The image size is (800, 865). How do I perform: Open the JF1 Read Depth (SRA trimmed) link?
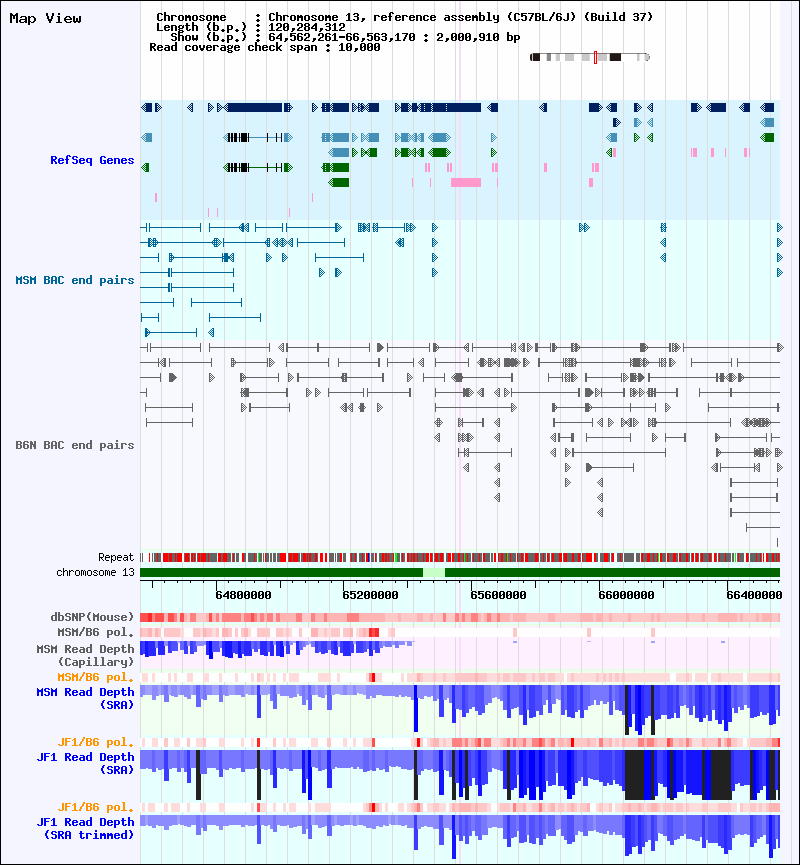[x=86, y=829]
